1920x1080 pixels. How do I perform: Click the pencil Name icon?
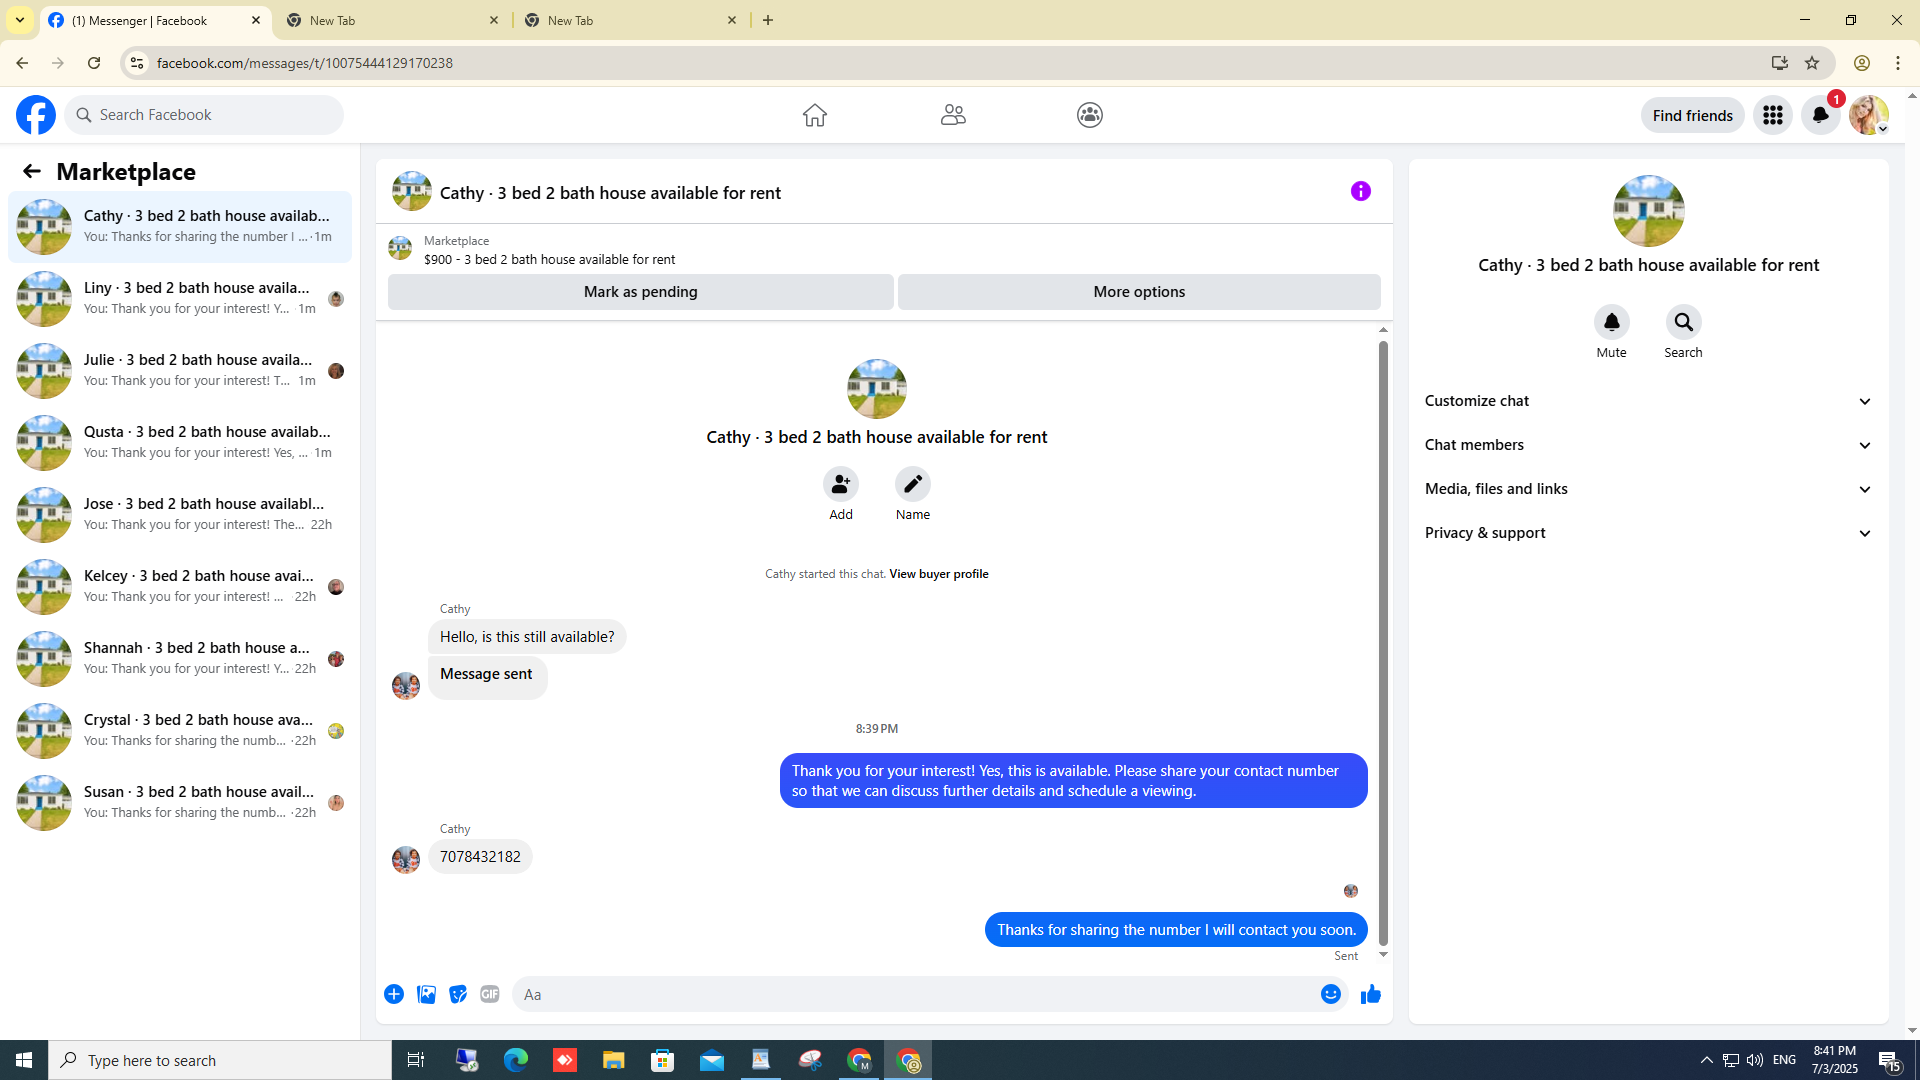pos(912,485)
